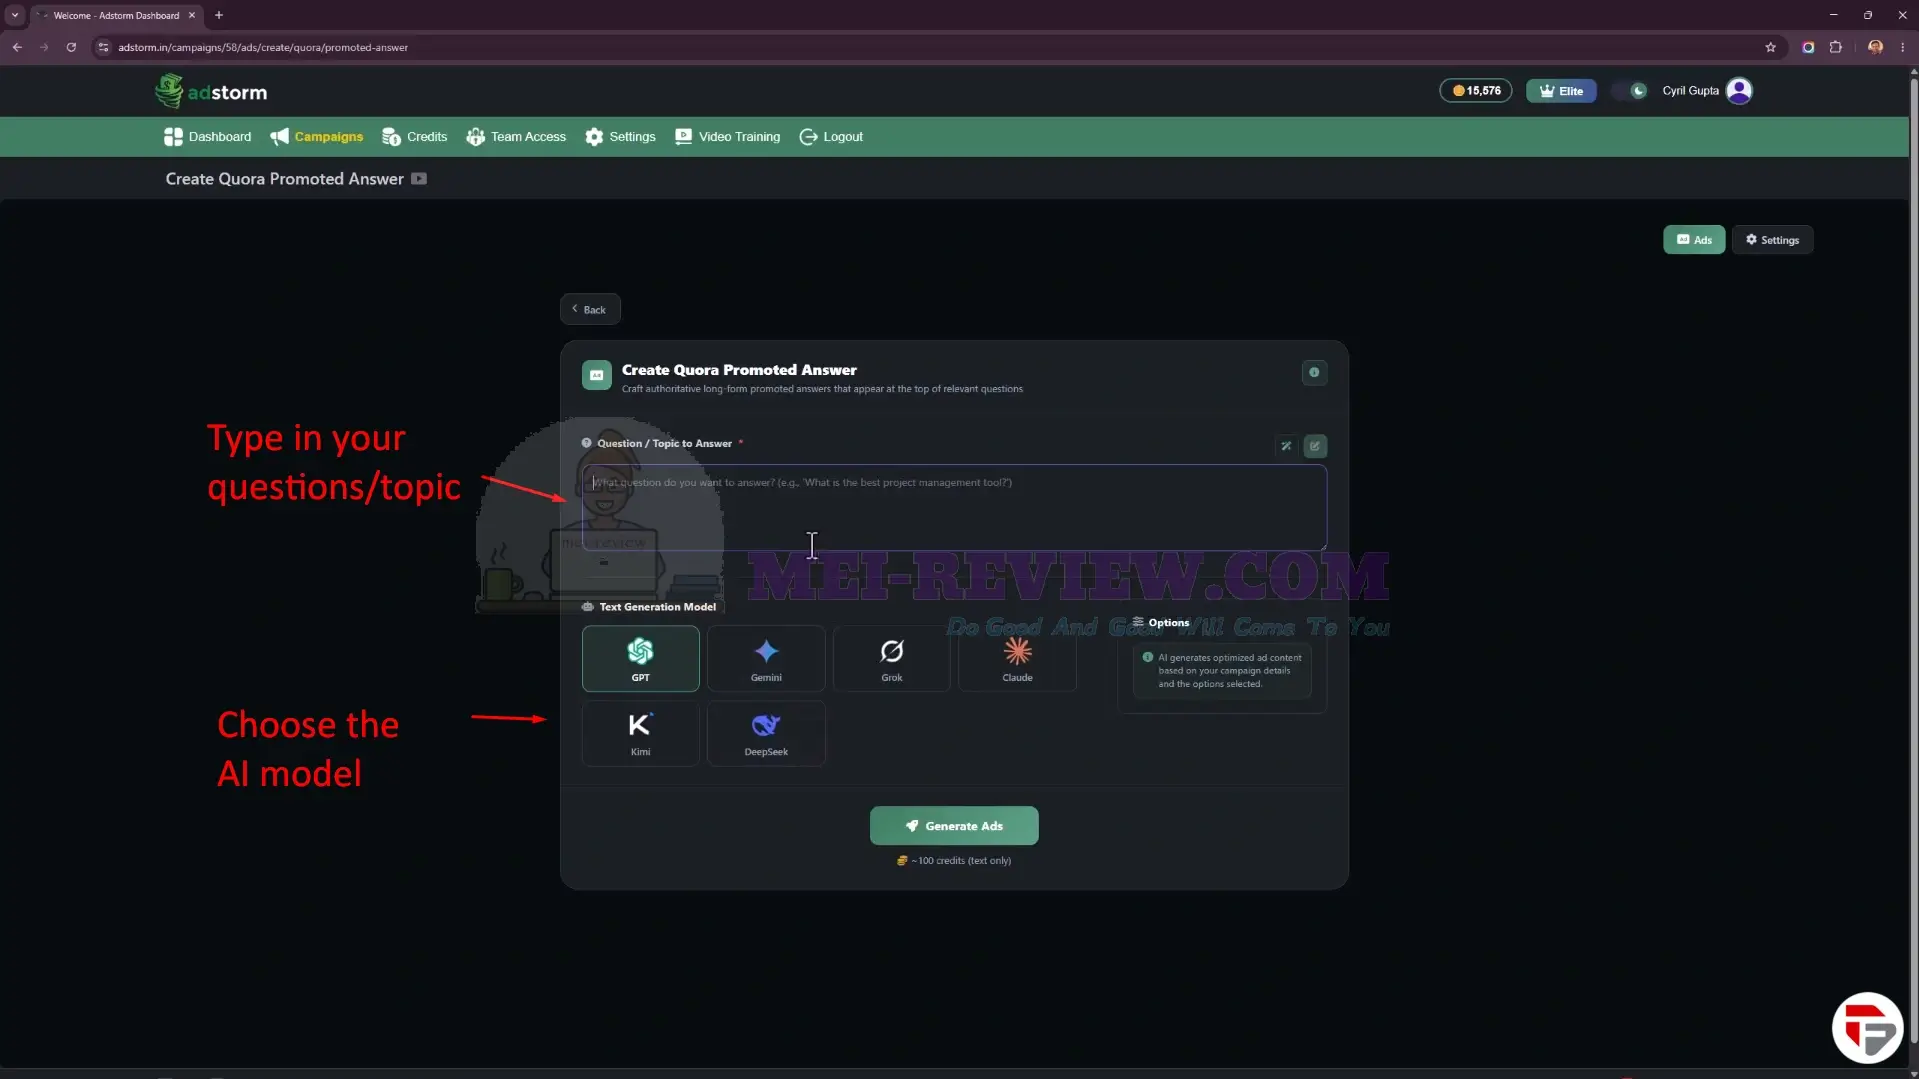Click the floating chat widget icon
Image resolution: width=1919 pixels, height=1079 pixels.
[1867, 1027]
